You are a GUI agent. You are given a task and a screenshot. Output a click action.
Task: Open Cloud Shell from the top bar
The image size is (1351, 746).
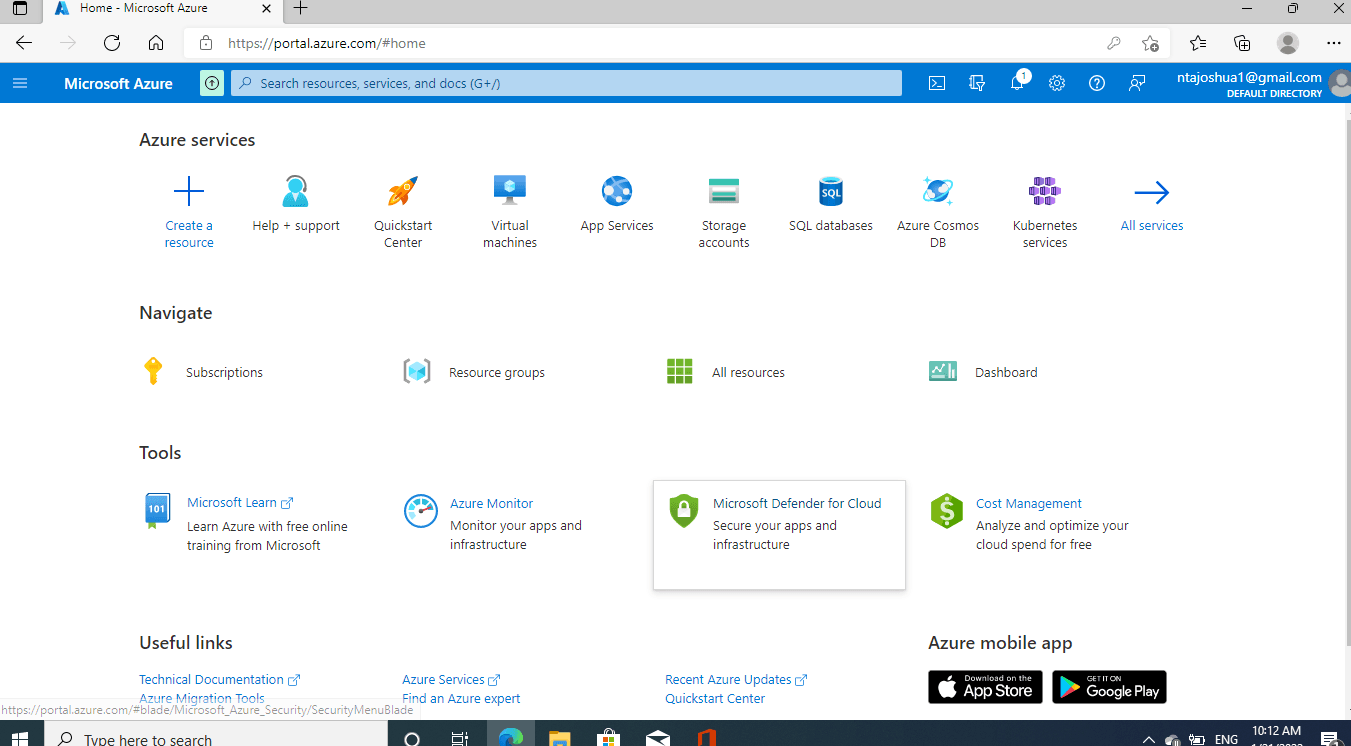coord(937,83)
